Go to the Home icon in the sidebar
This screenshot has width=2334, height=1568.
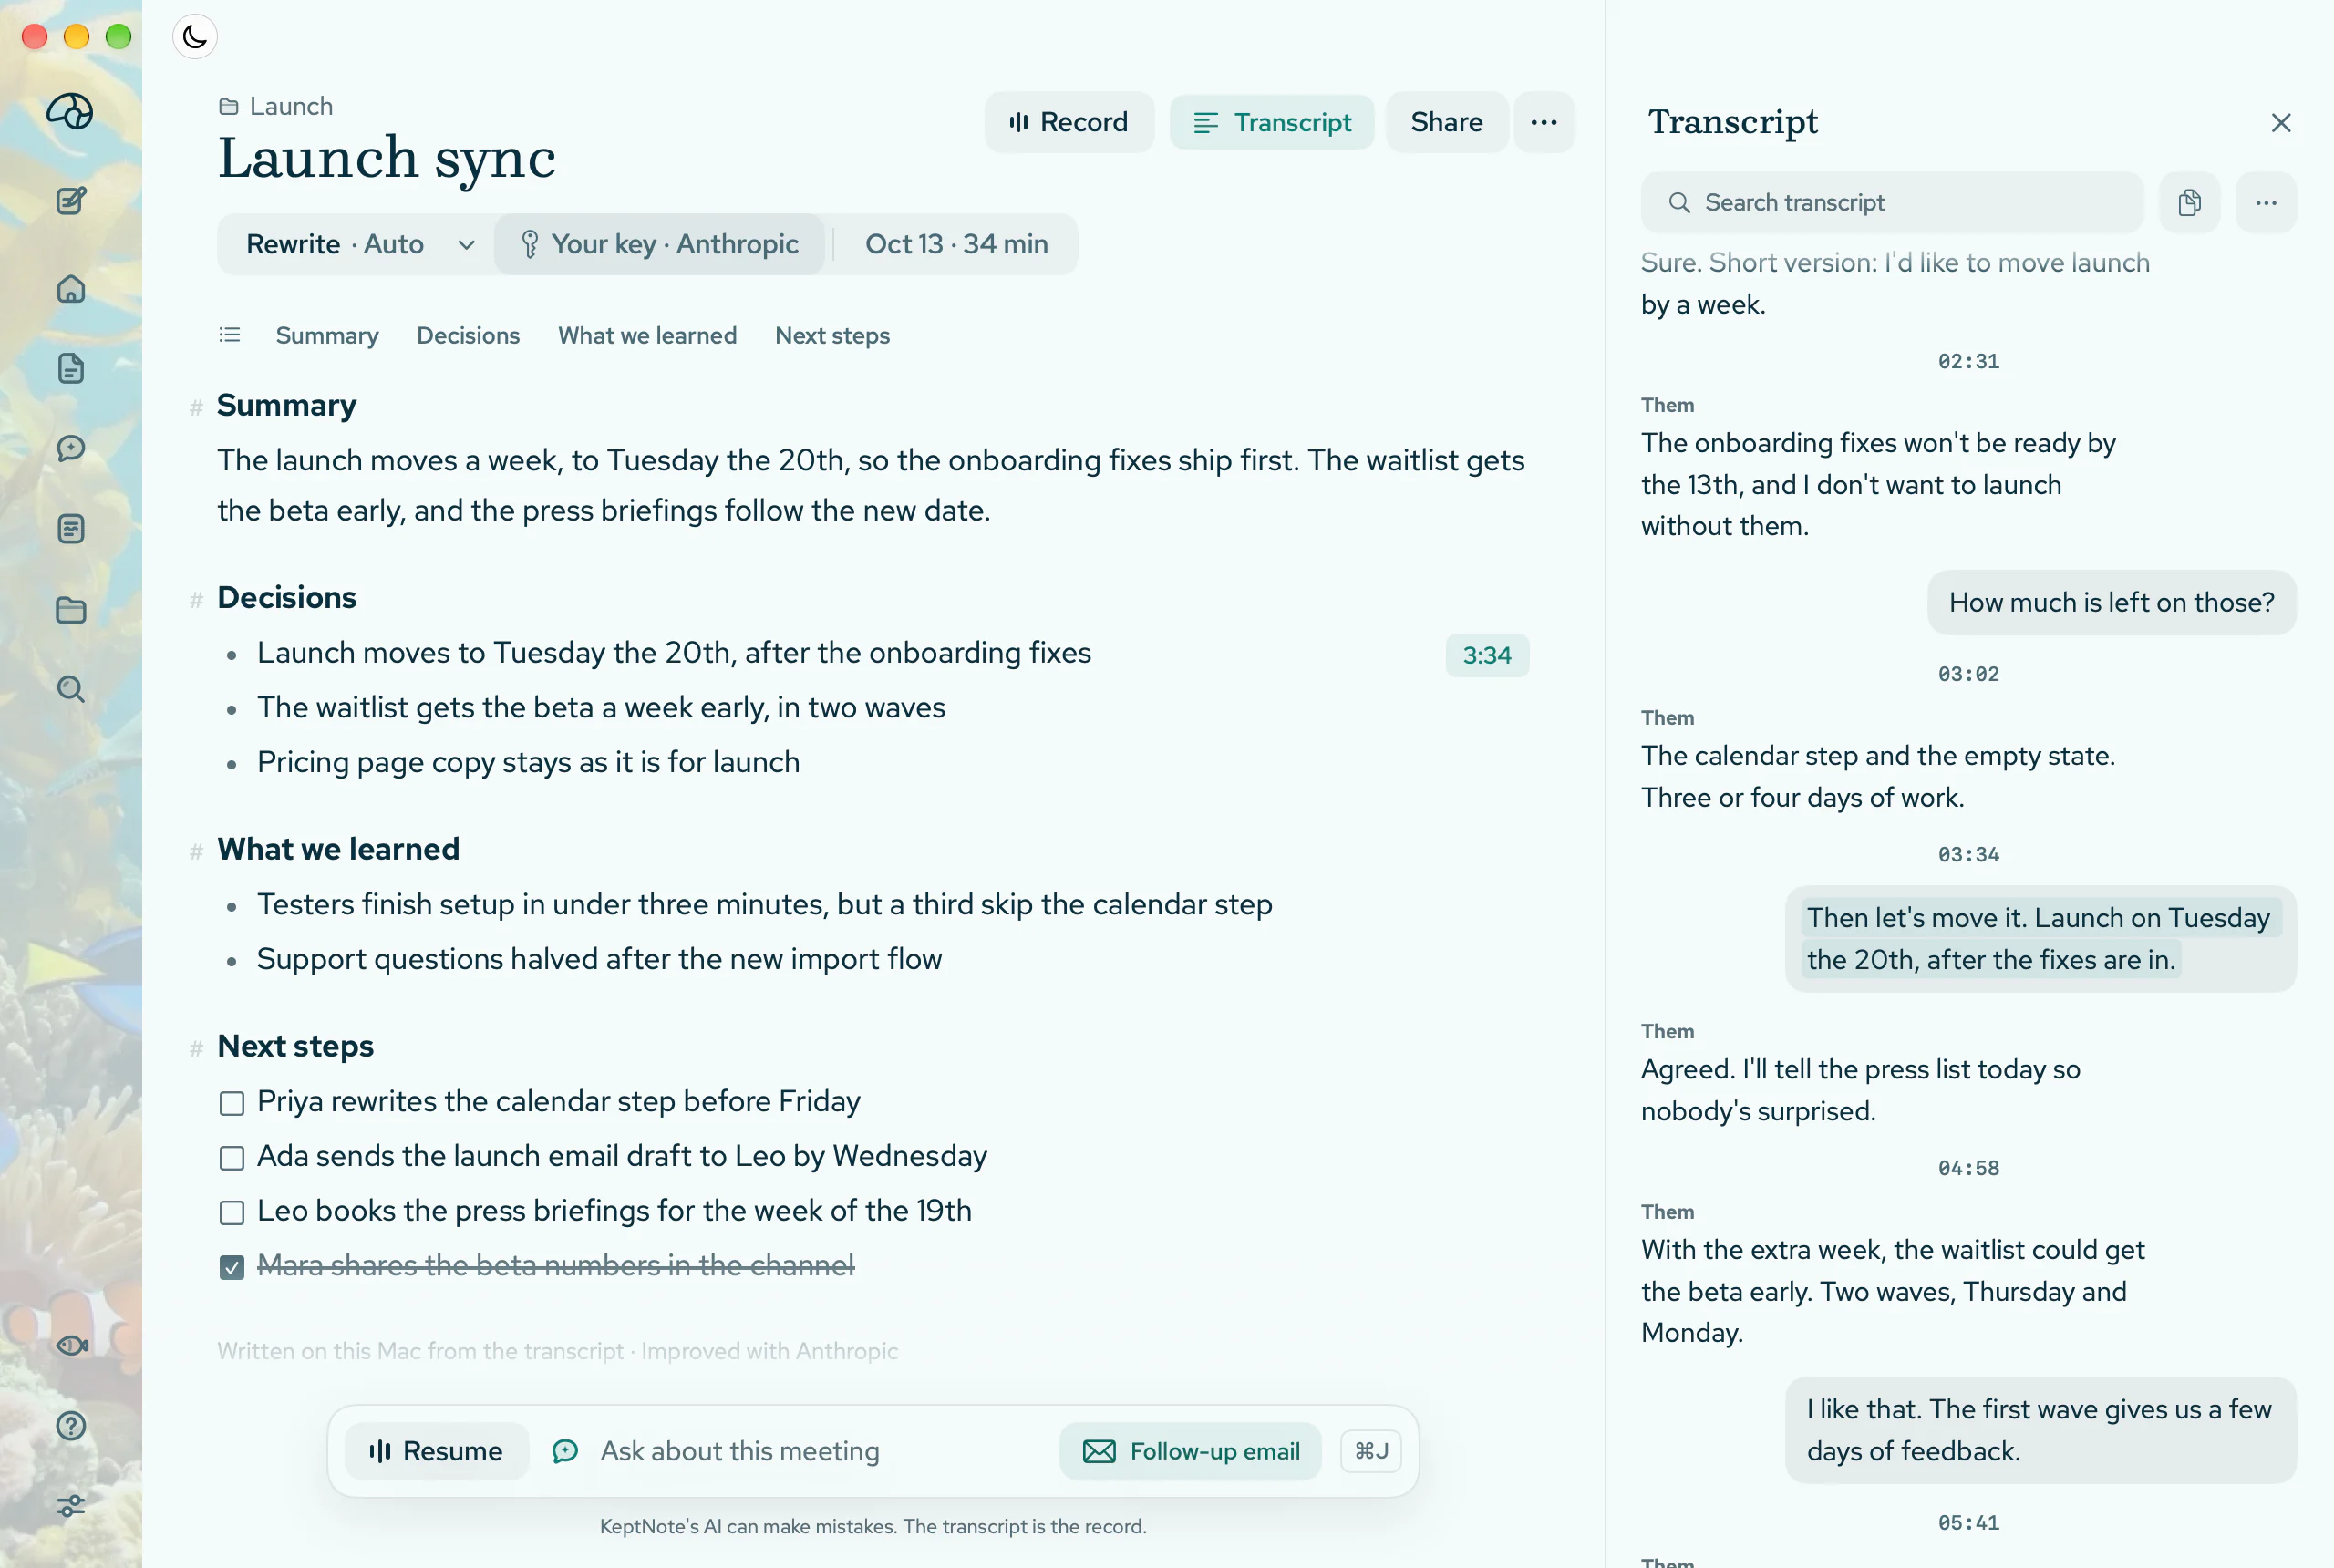[71, 289]
